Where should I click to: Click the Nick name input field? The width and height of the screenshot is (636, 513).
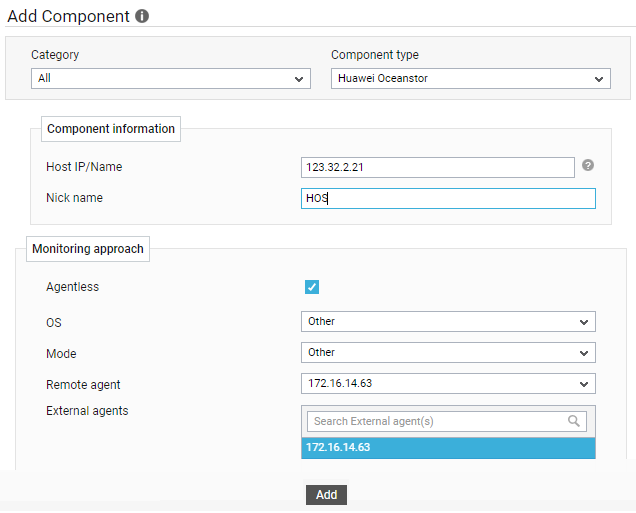coord(448,198)
